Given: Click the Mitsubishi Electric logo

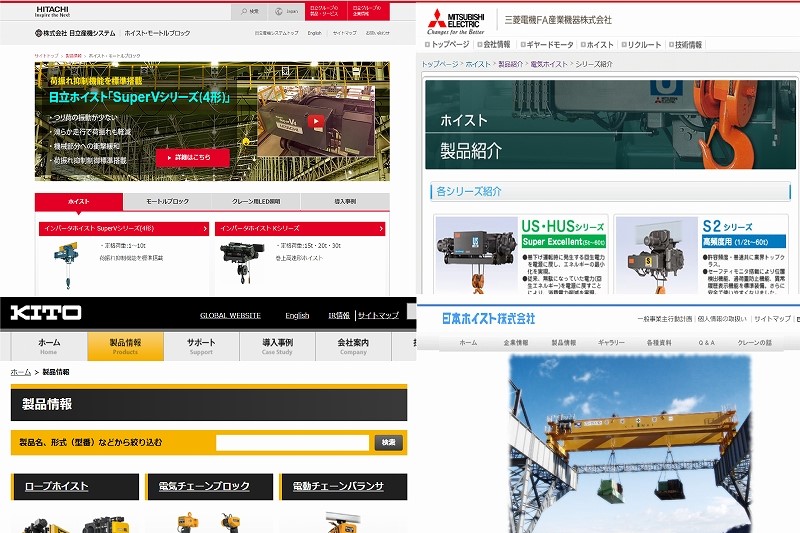Looking at the screenshot, I should (456, 21).
